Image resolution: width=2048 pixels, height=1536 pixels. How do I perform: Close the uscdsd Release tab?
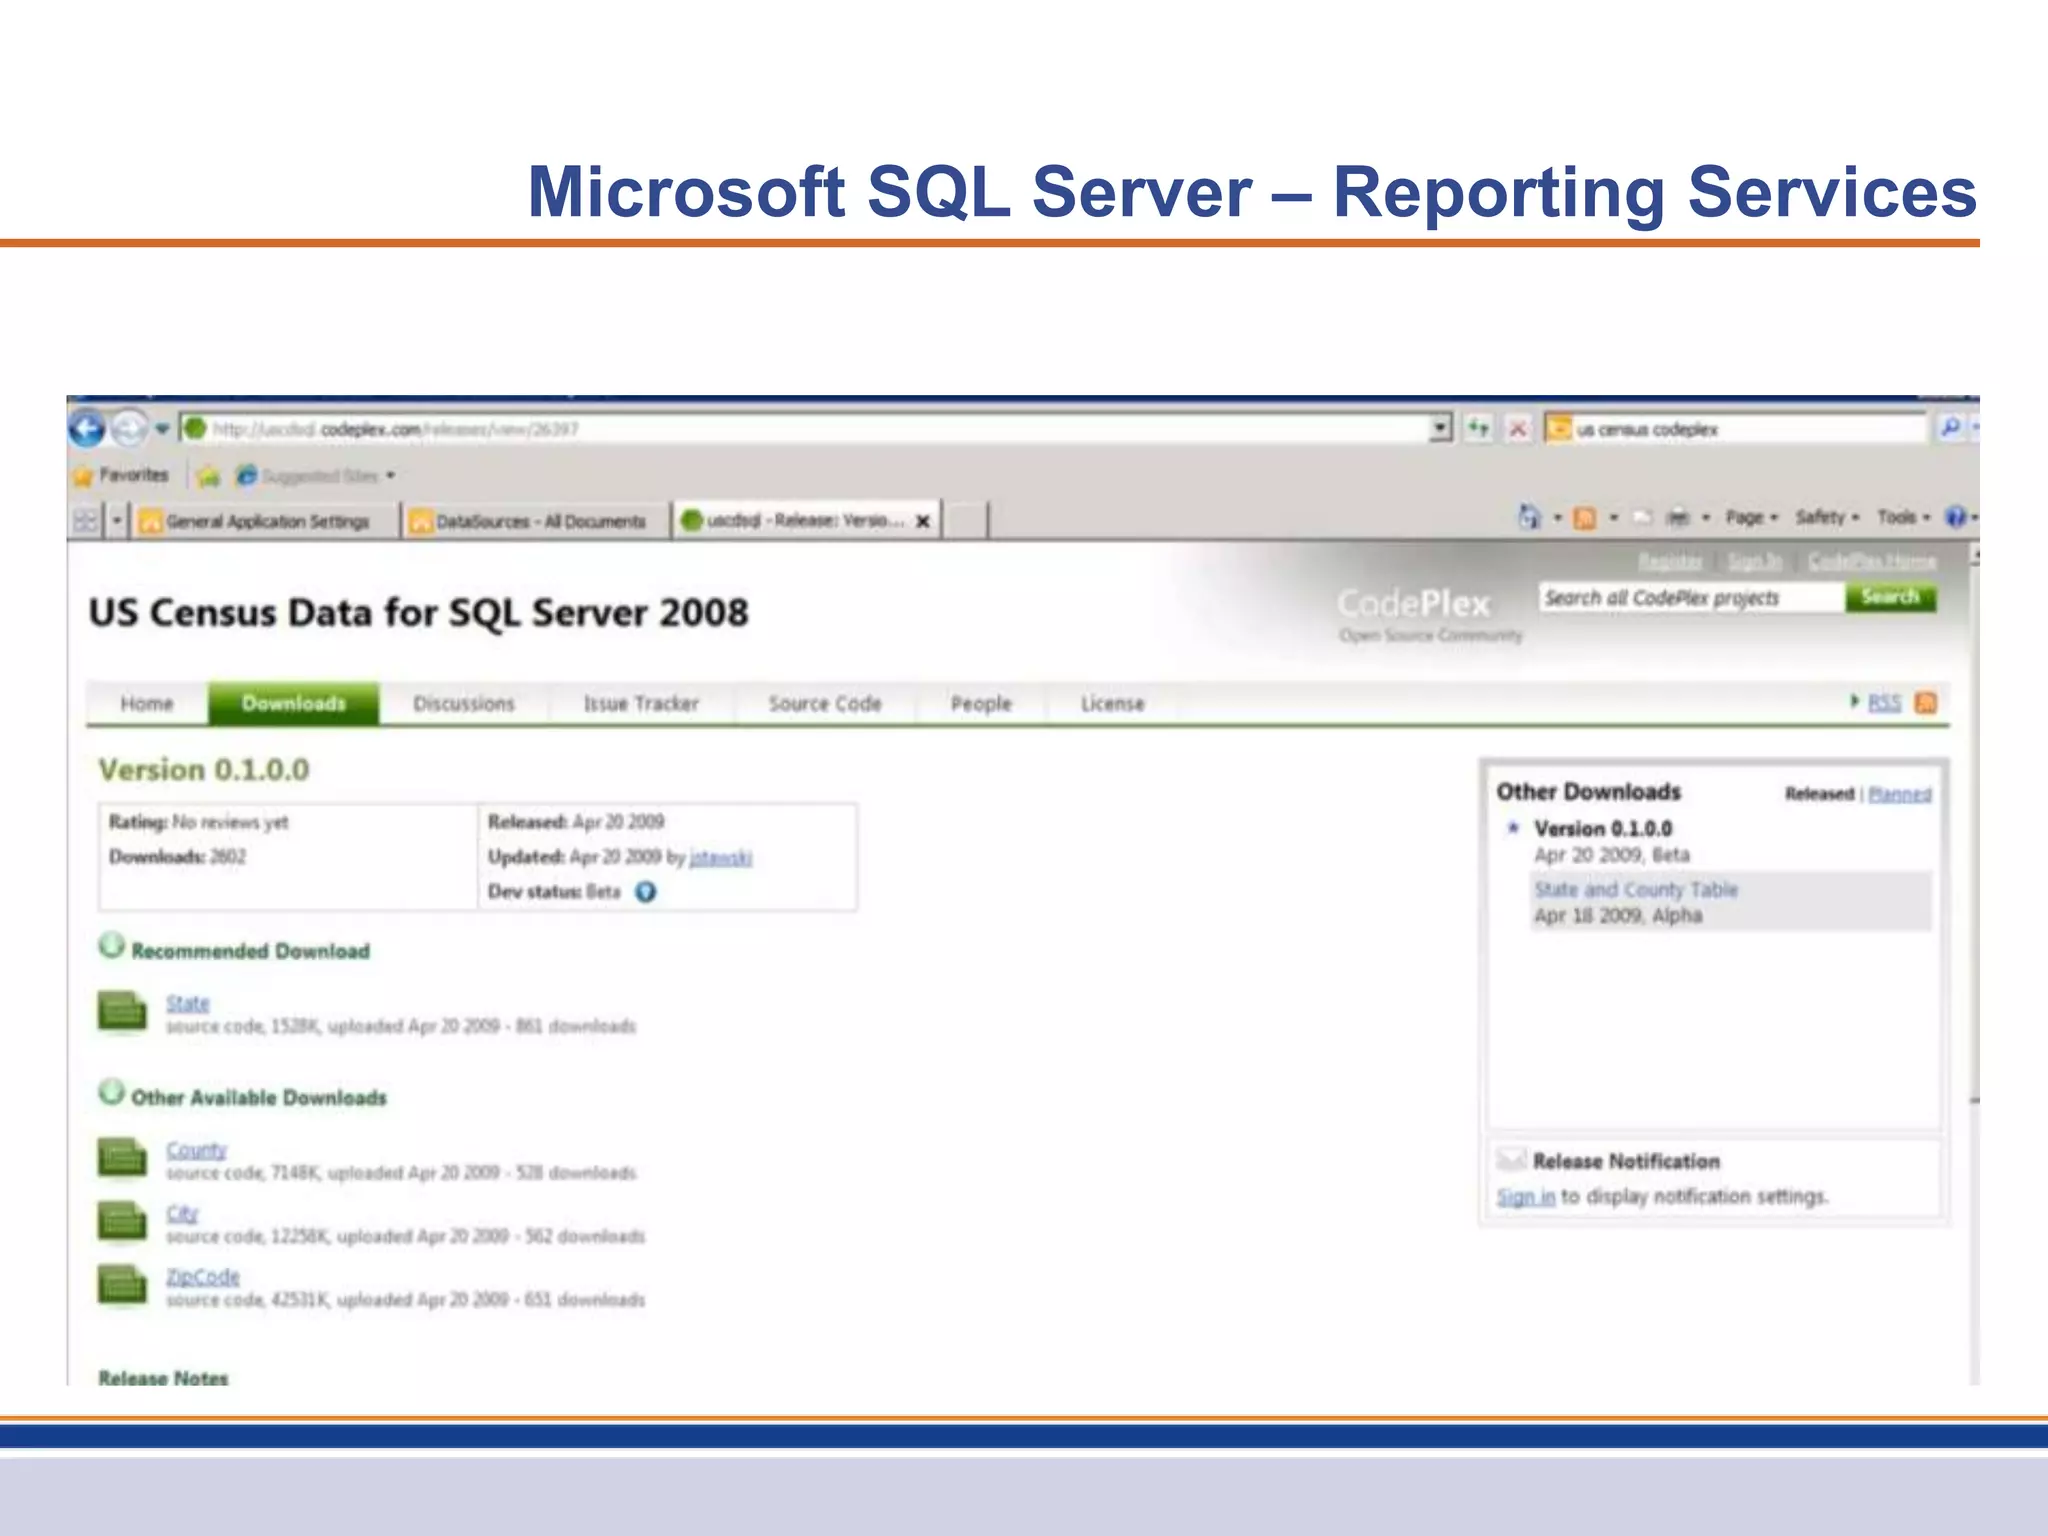[x=923, y=521]
